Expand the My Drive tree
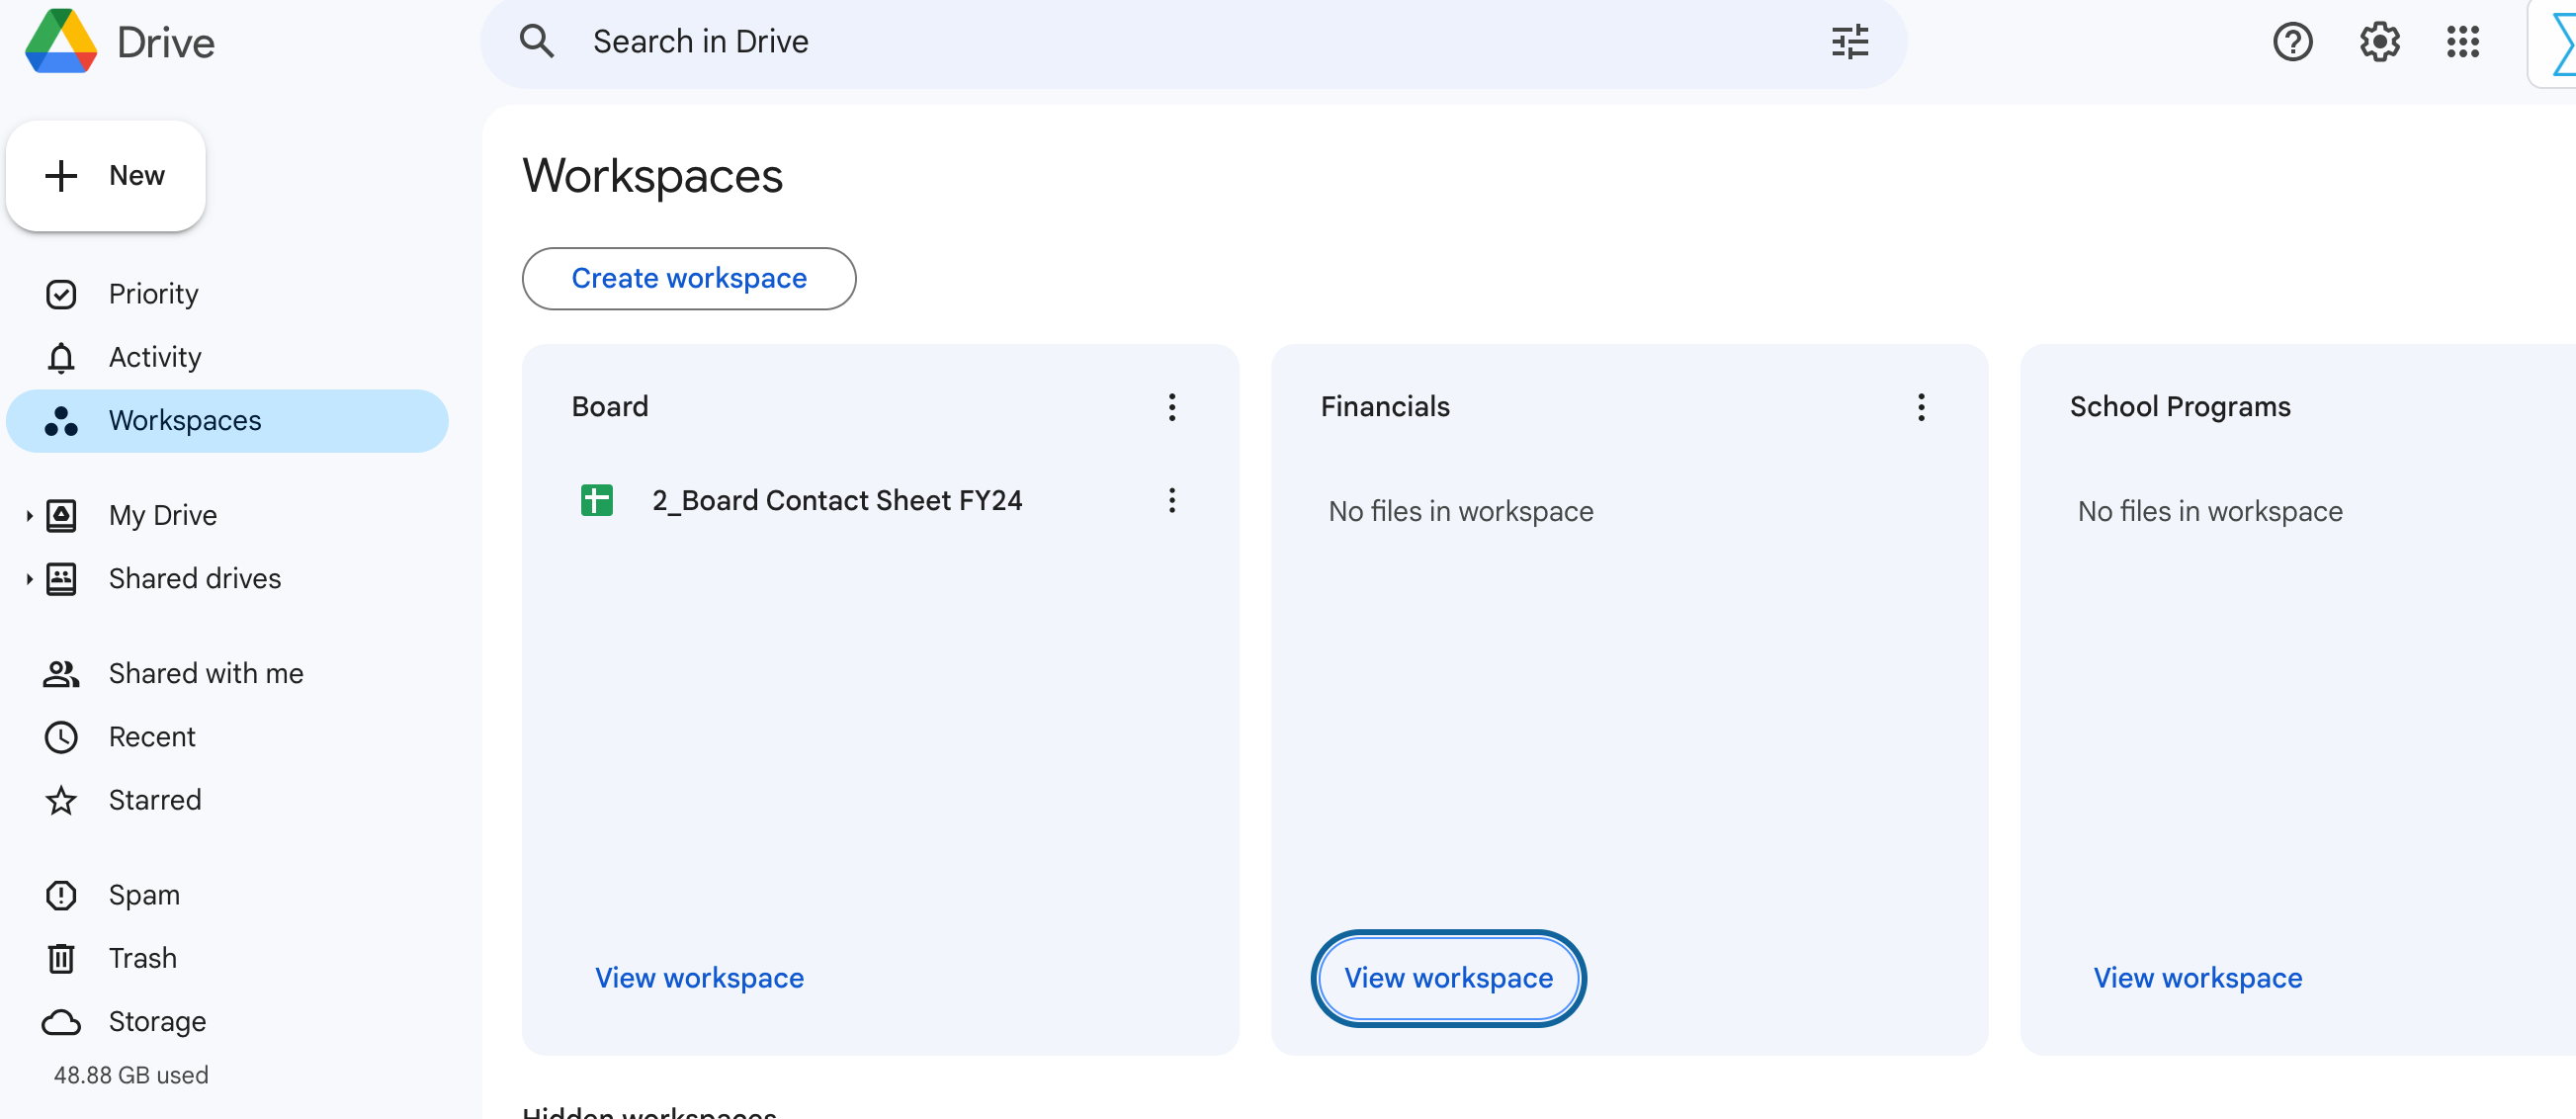 (29, 516)
